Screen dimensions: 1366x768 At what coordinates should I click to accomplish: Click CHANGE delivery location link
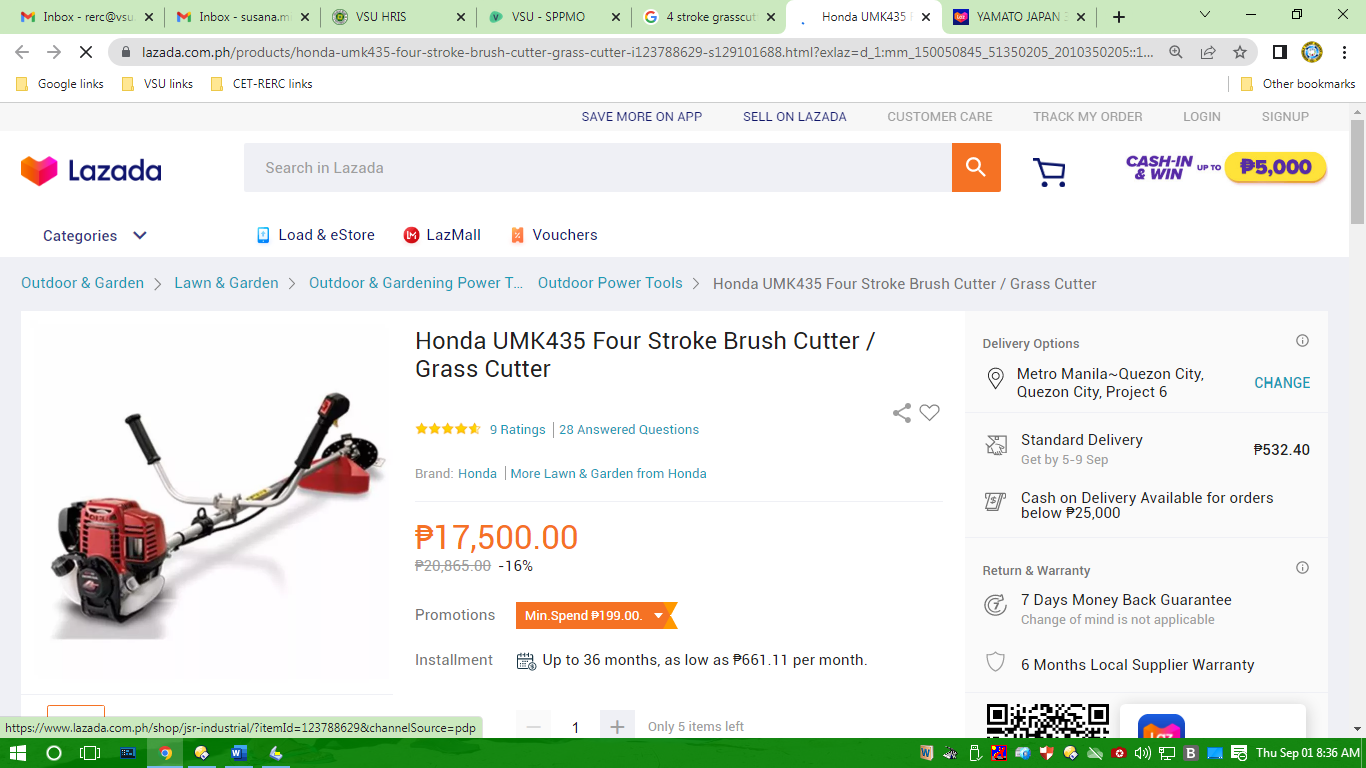pyautogui.click(x=1282, y=383)
